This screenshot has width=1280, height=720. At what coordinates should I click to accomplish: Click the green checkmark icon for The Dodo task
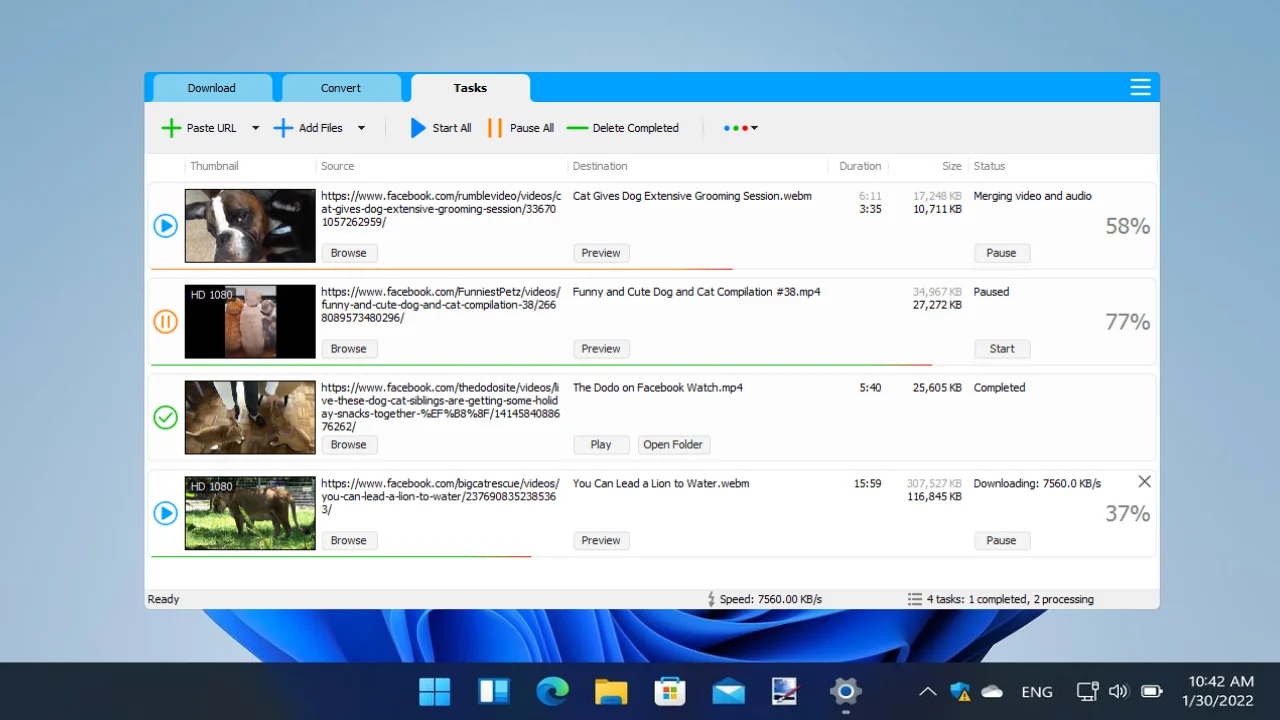[165, 417]
